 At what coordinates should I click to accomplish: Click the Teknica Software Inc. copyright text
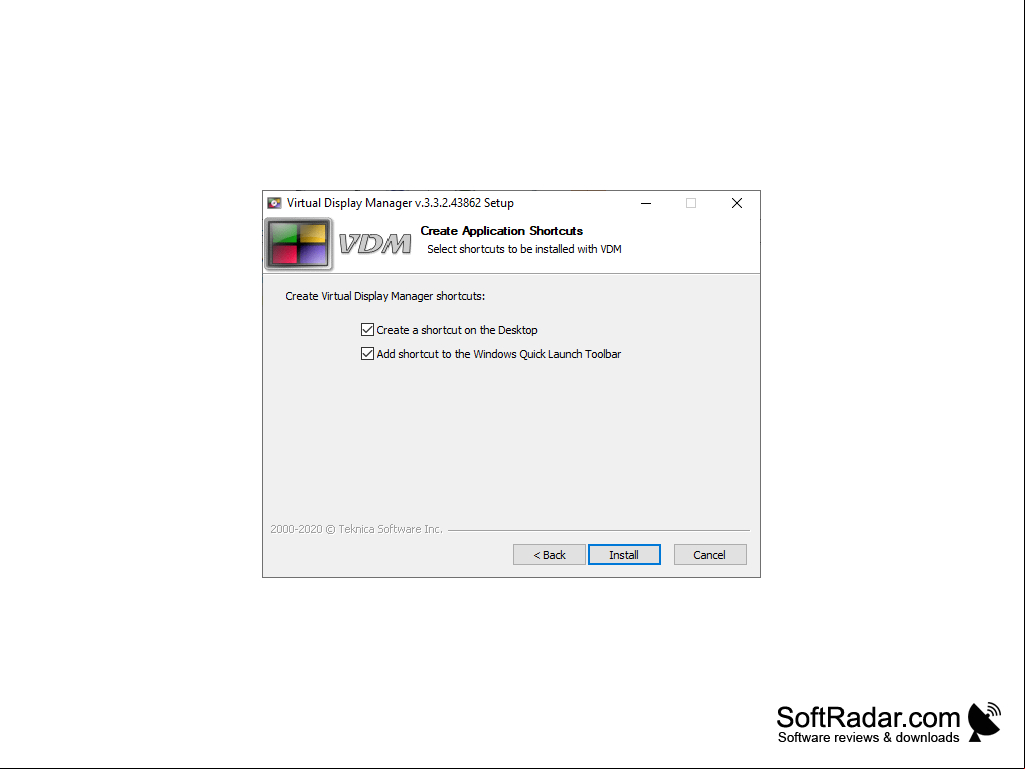coord(356,529)
